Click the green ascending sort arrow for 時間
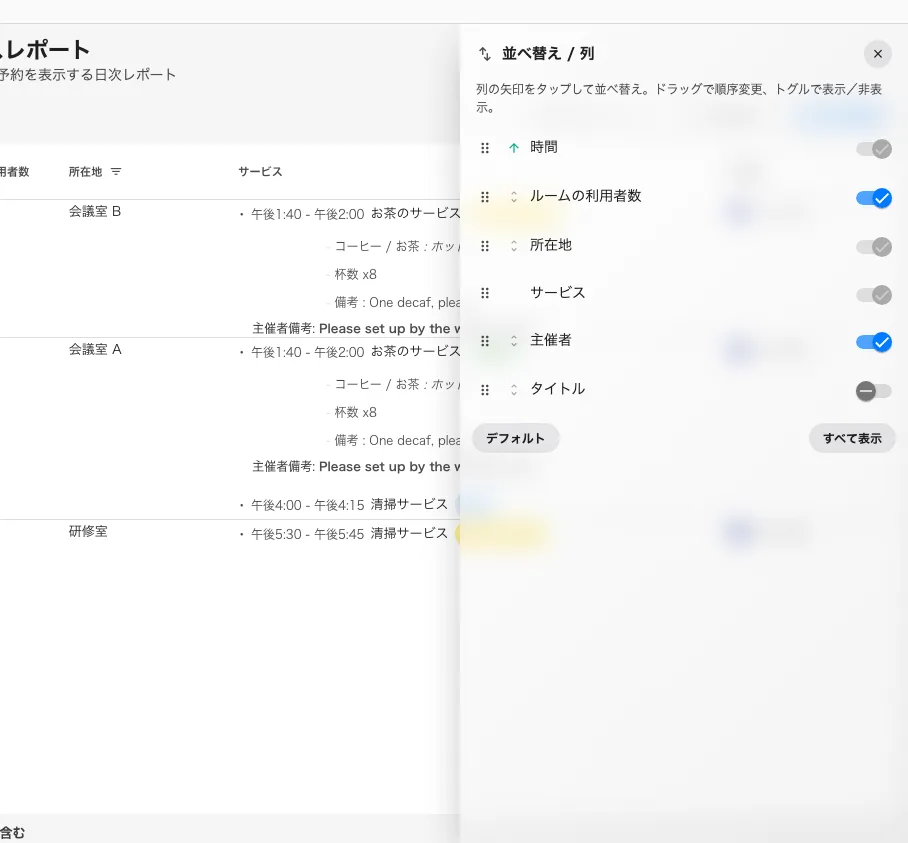Viewport: 908px width, 843px height. tap(514, 148)
